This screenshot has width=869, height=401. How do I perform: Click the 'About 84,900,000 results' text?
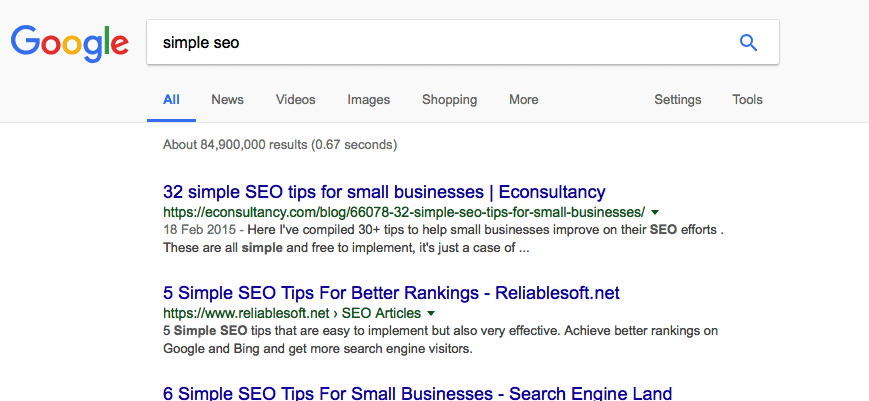[x=280, y=145]
